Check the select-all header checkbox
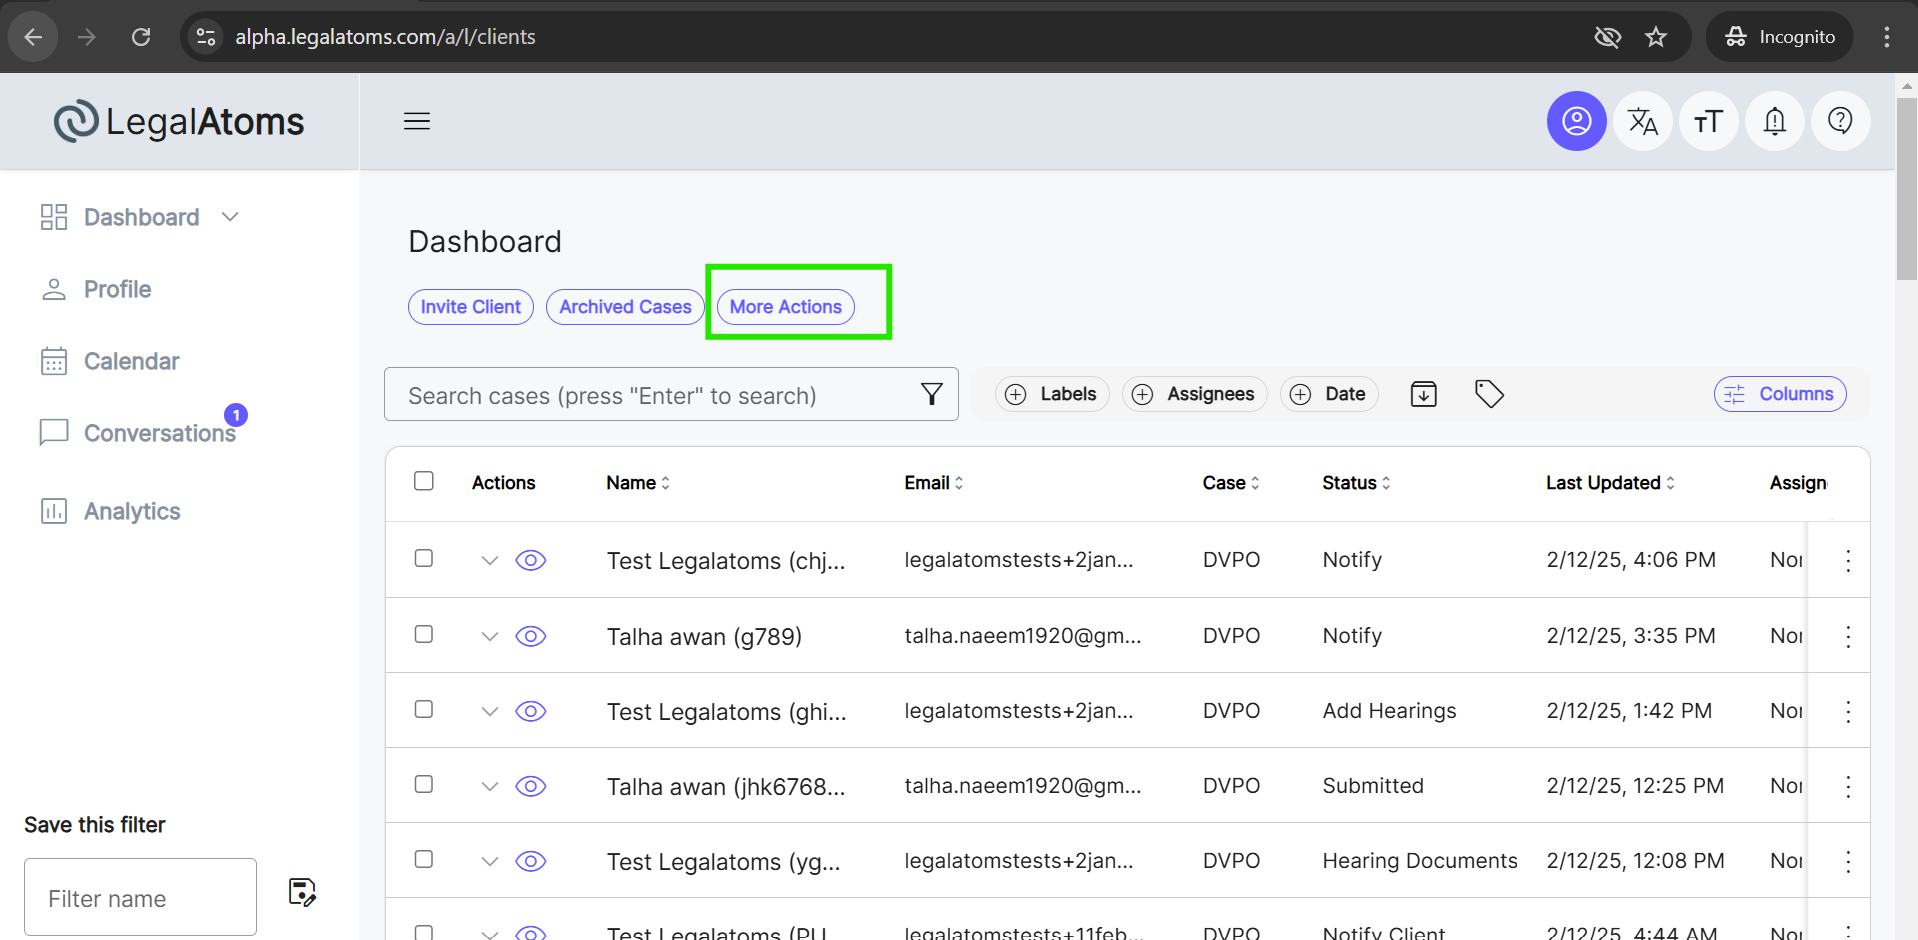 (x=424, y=481)
